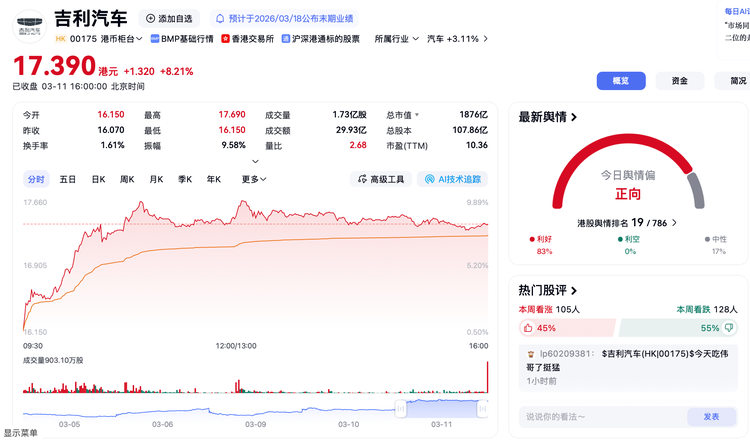The height and width of the screenshot is (441, 750).
Task: Click the 香港交易所 exchange icon
Action: 225,39
